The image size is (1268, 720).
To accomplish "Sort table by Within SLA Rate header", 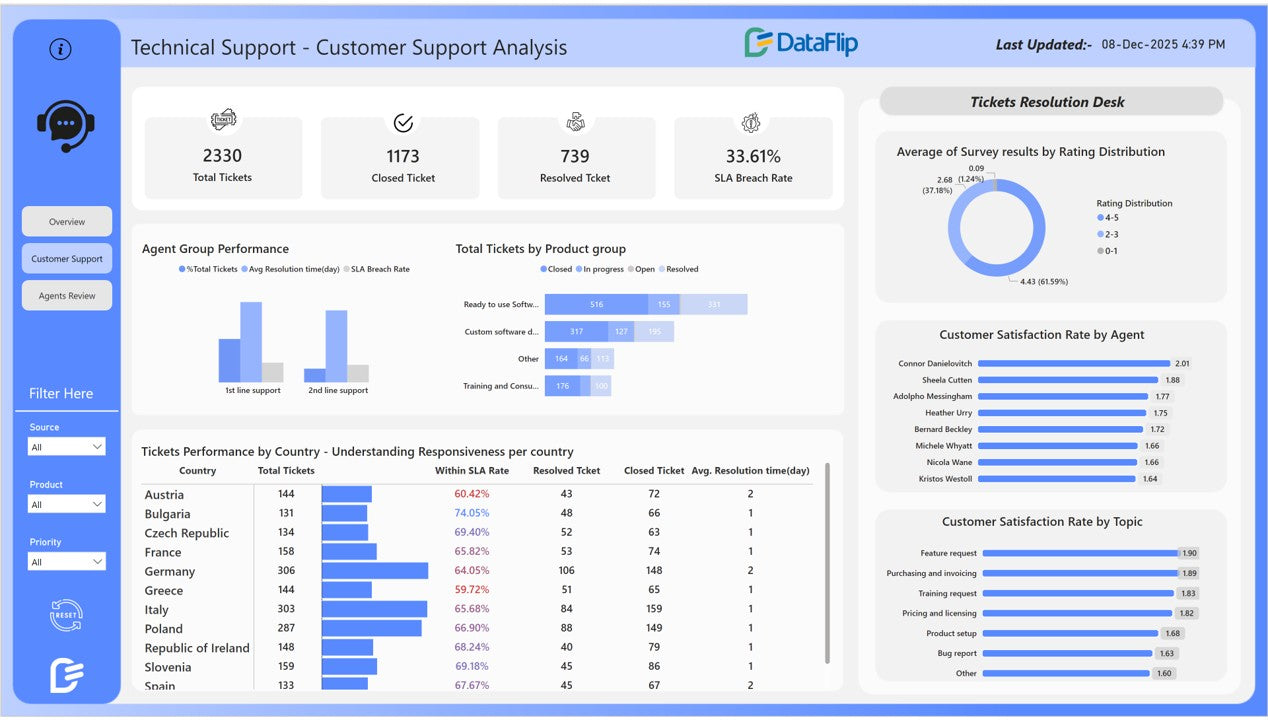I will tap(471, 471).
